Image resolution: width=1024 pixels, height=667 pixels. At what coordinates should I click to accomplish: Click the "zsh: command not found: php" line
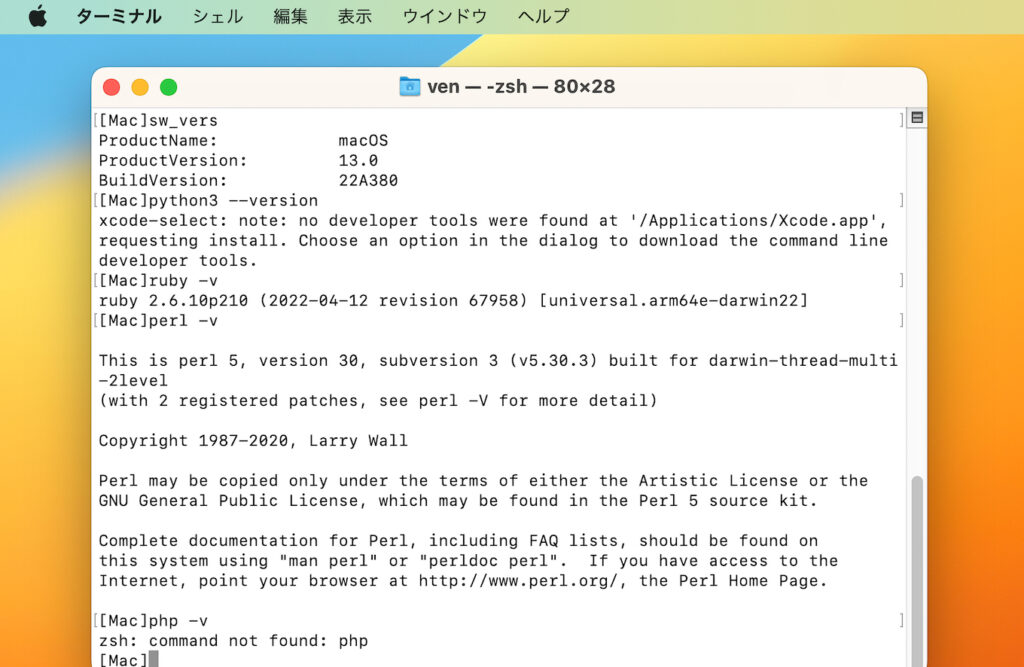click(233, 641)
